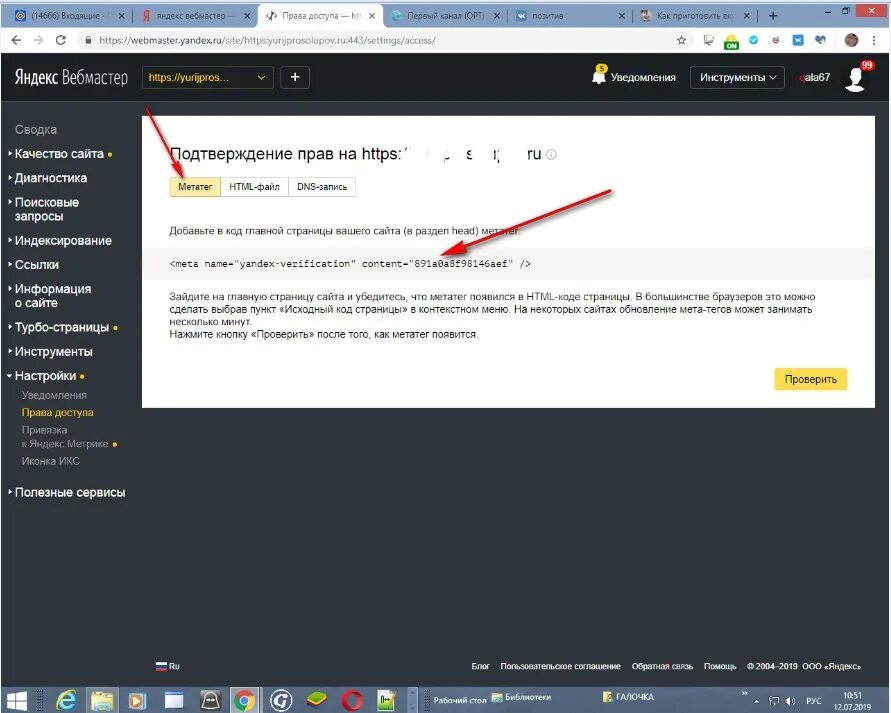Open File Explorer from taskbar
The image size is (891, 713).
click(x=102, y=701)
